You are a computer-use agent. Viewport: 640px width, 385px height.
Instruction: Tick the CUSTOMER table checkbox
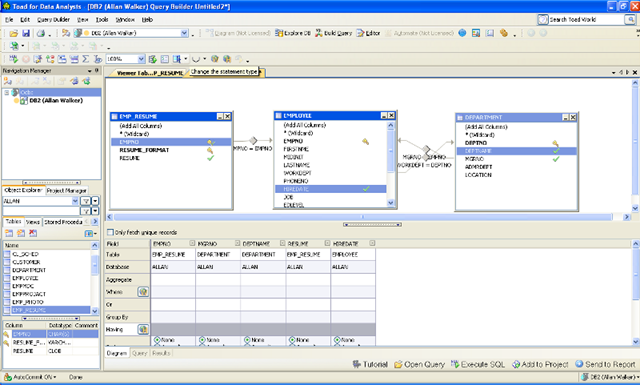(x=7, y=262)
